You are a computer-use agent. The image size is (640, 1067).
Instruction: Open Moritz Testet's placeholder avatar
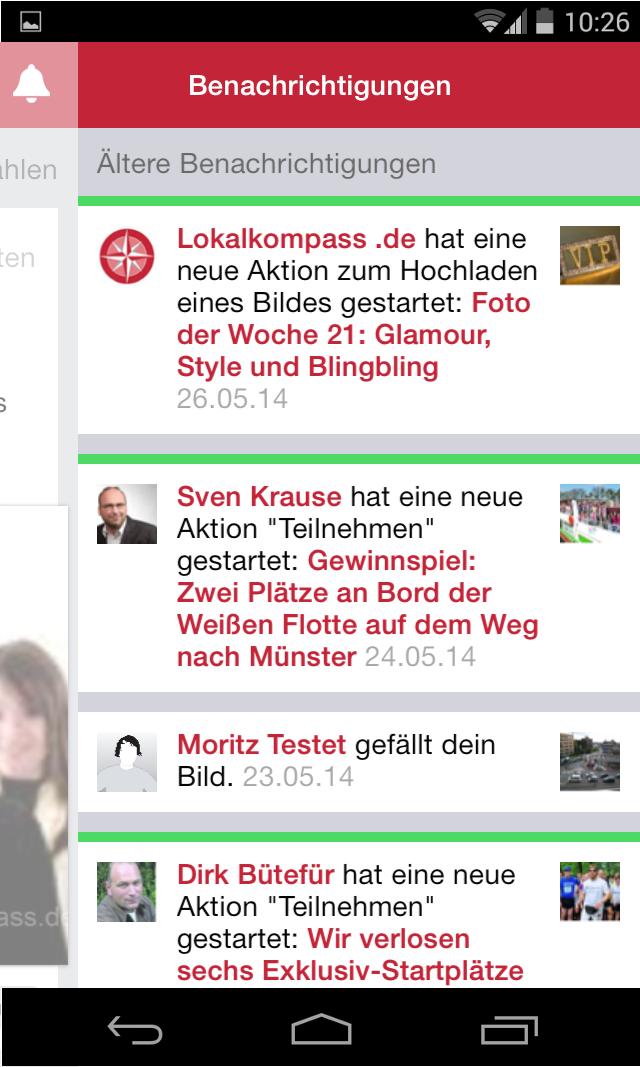click(127, 762)
